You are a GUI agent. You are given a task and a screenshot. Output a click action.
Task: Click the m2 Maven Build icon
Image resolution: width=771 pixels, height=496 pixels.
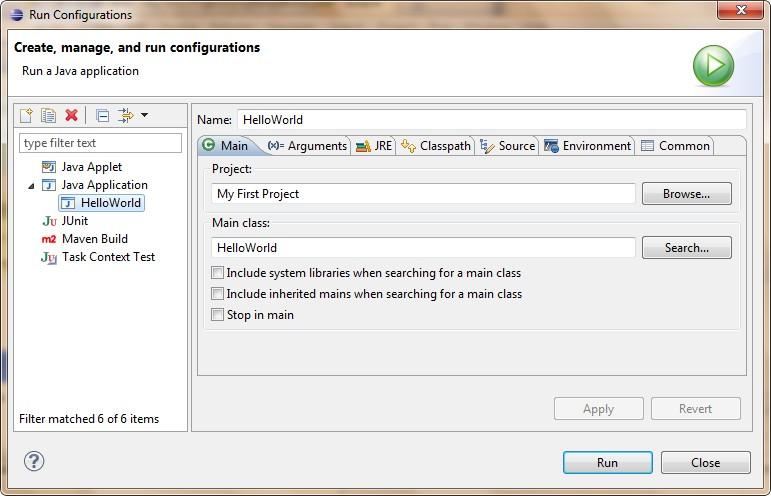pyautogui.click(x=49, y=239)
